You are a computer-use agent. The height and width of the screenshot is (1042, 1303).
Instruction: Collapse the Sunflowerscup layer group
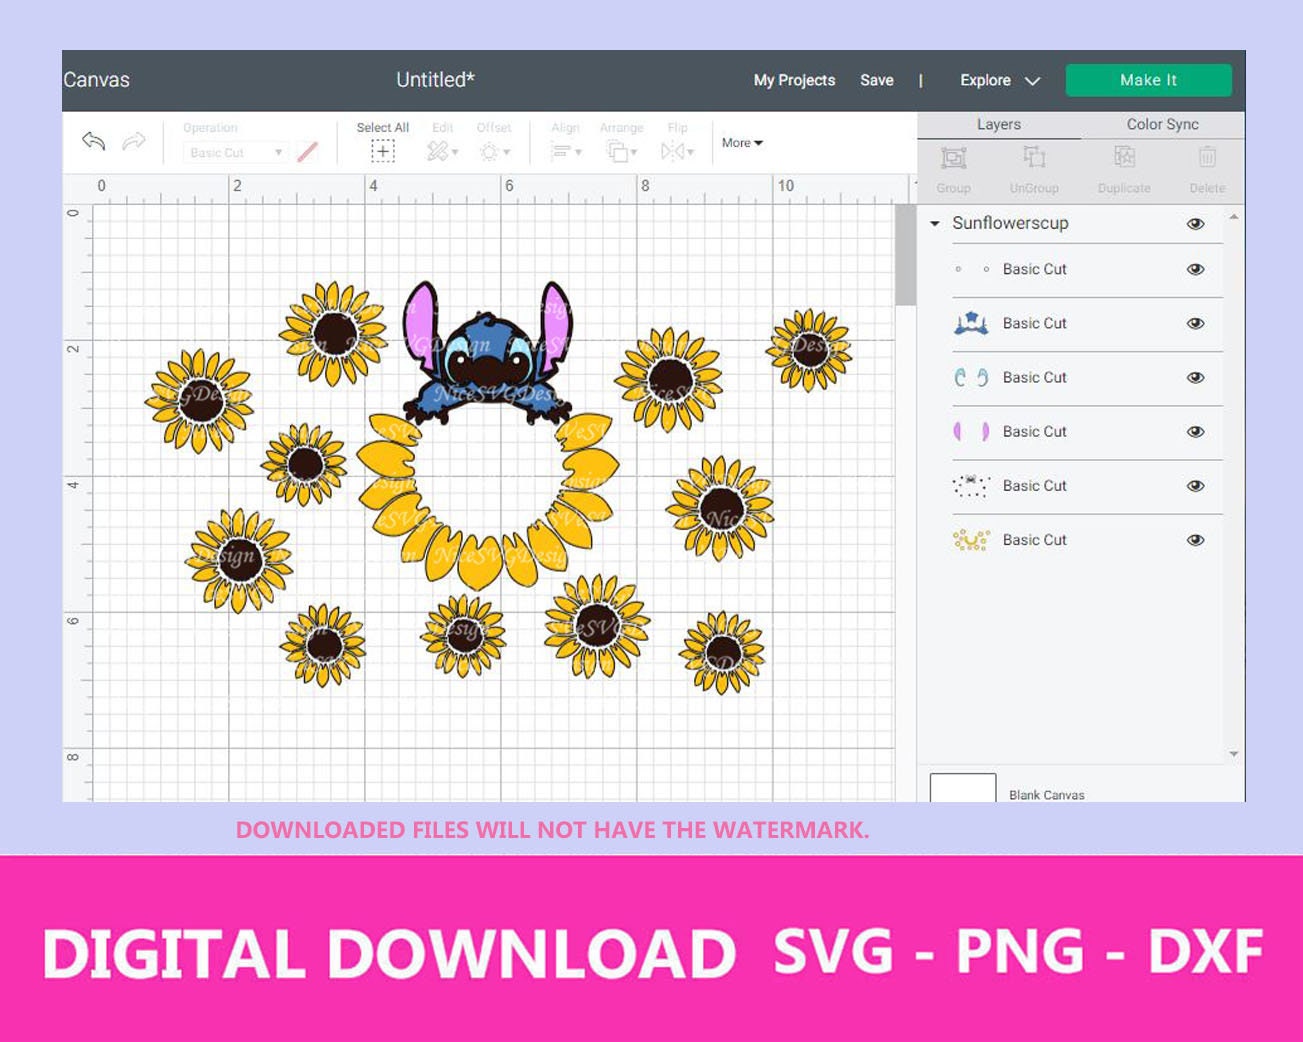click(936, 223)
